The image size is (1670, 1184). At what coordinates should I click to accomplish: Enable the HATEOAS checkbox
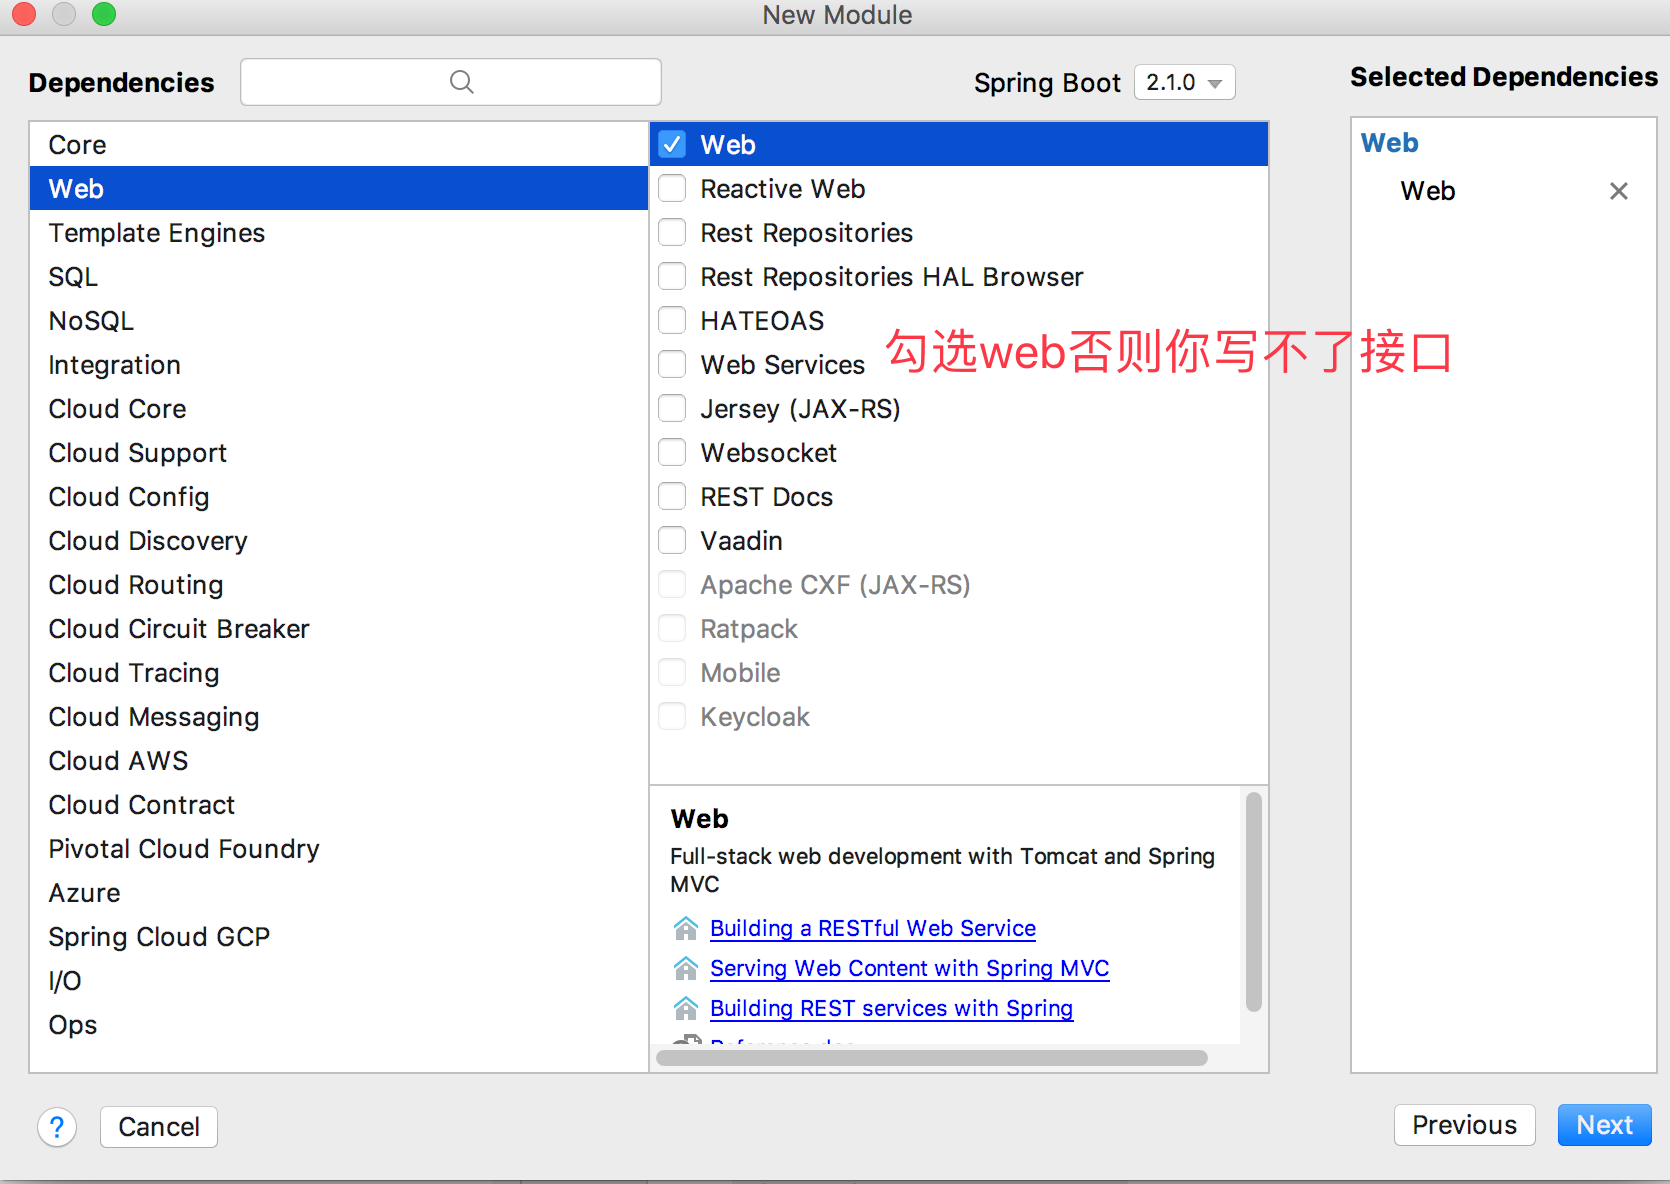click(x=672, y=320)
